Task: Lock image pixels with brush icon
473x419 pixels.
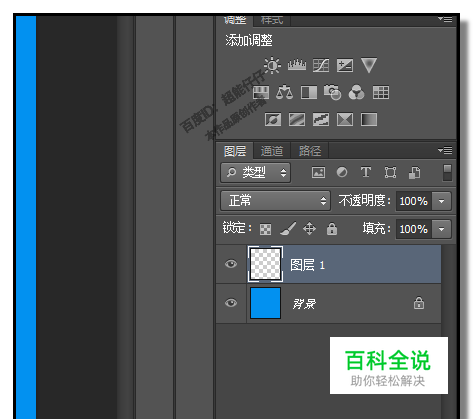Action: coord(288,229)
